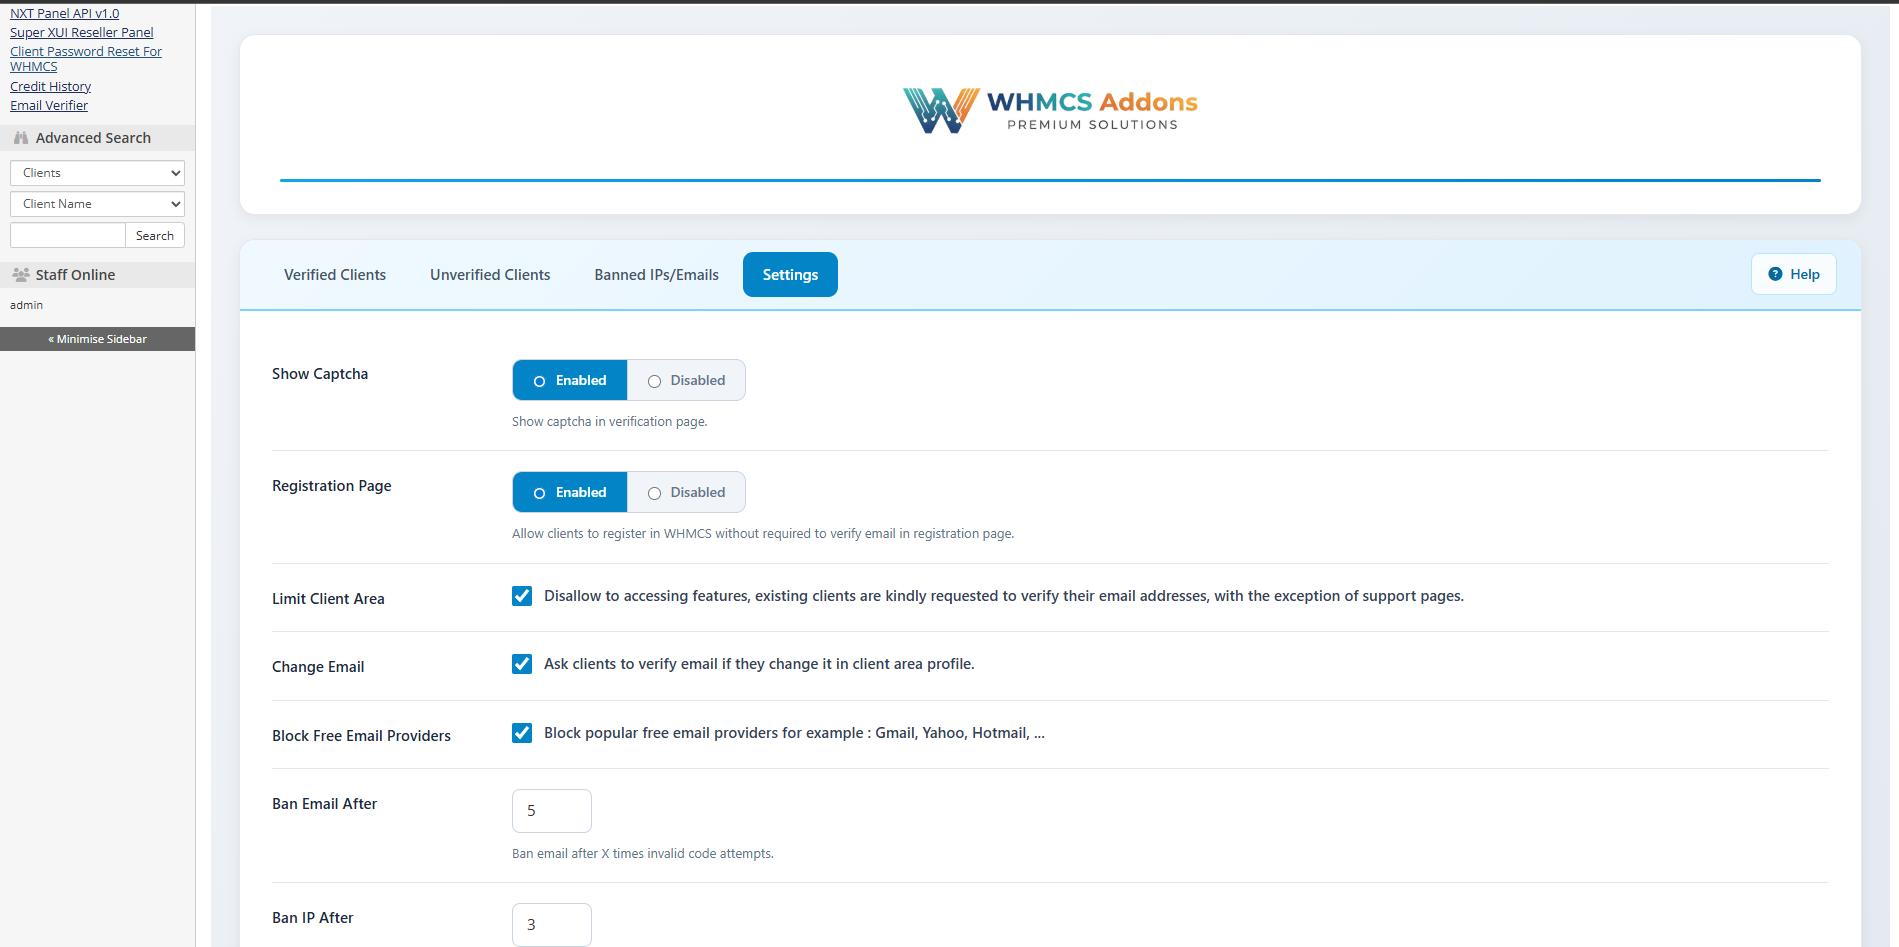
Task: Collapse the sidebar with Minimise Sidebar
Action: 97,338
